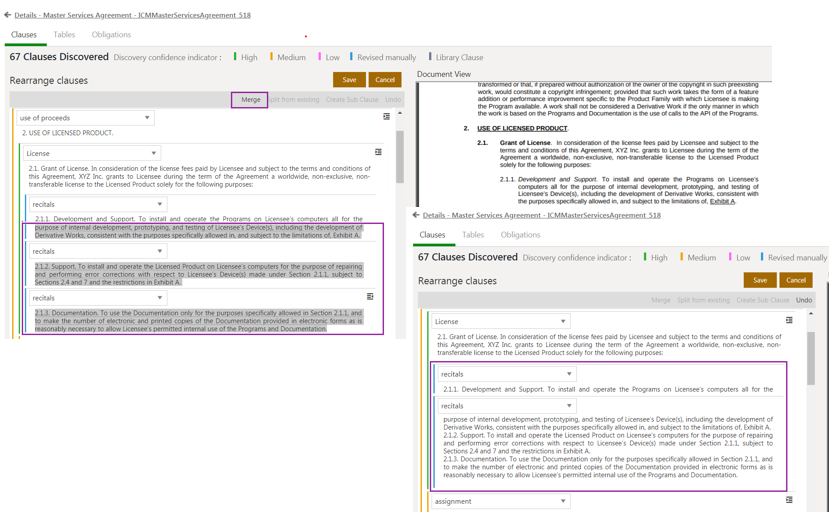Open the third recitals dropdown in left panel

[x=159, y=298]
